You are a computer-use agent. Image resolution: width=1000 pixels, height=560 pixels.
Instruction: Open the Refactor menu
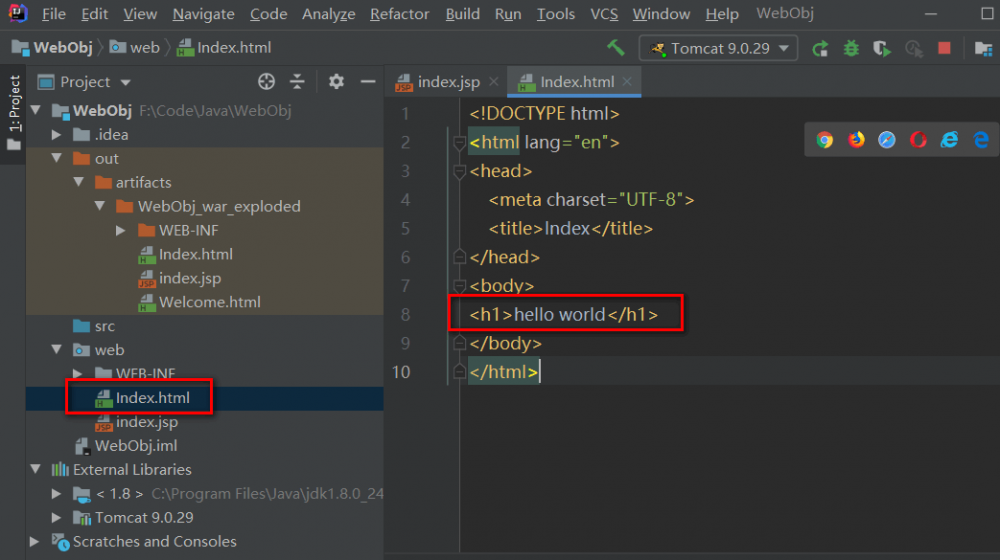(399, 13)
